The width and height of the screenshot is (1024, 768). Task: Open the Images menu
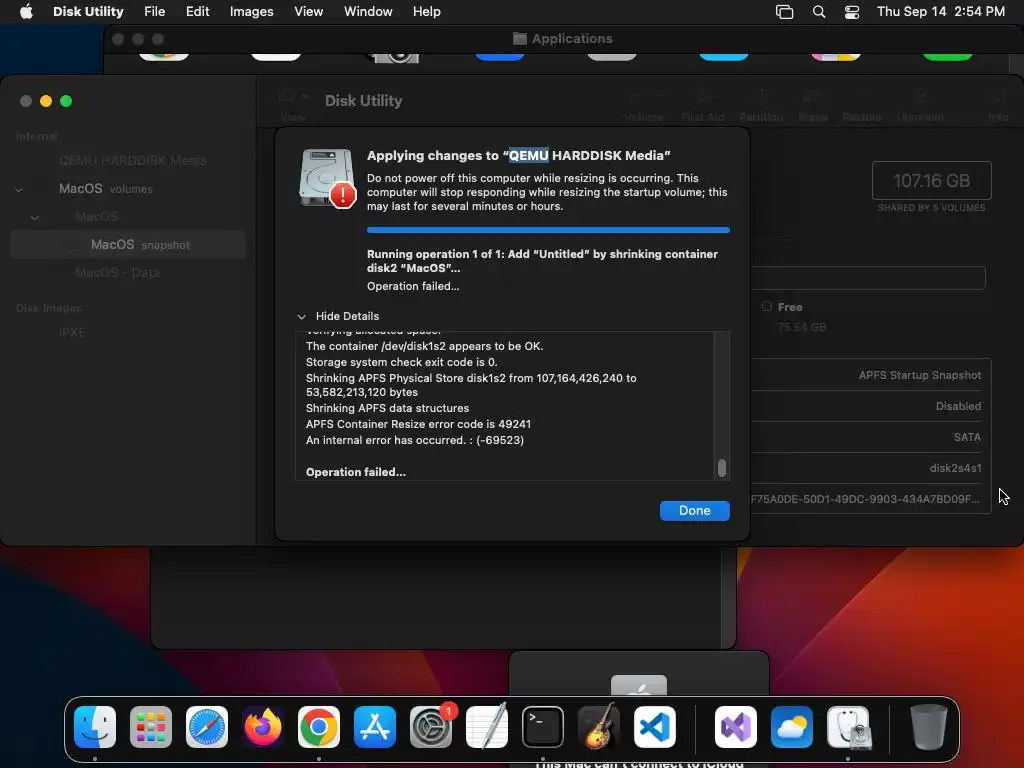click(x=251, y=12)
